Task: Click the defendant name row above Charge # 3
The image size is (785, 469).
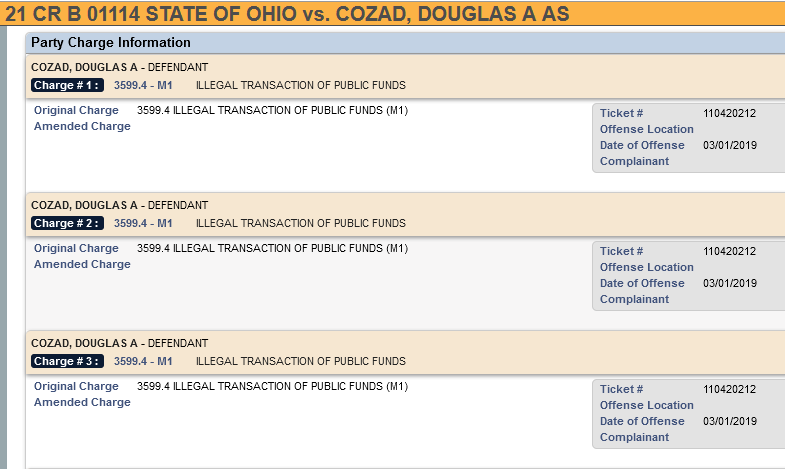Action: (119, 343)
